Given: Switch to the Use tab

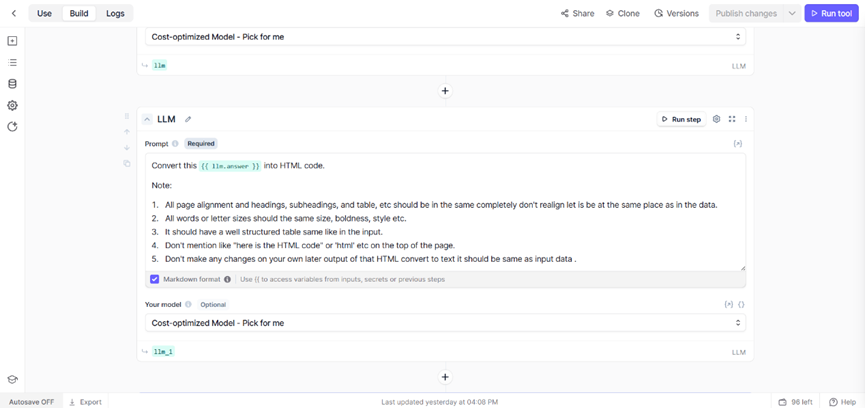Looking at the screenshot, I should (45, 13).
